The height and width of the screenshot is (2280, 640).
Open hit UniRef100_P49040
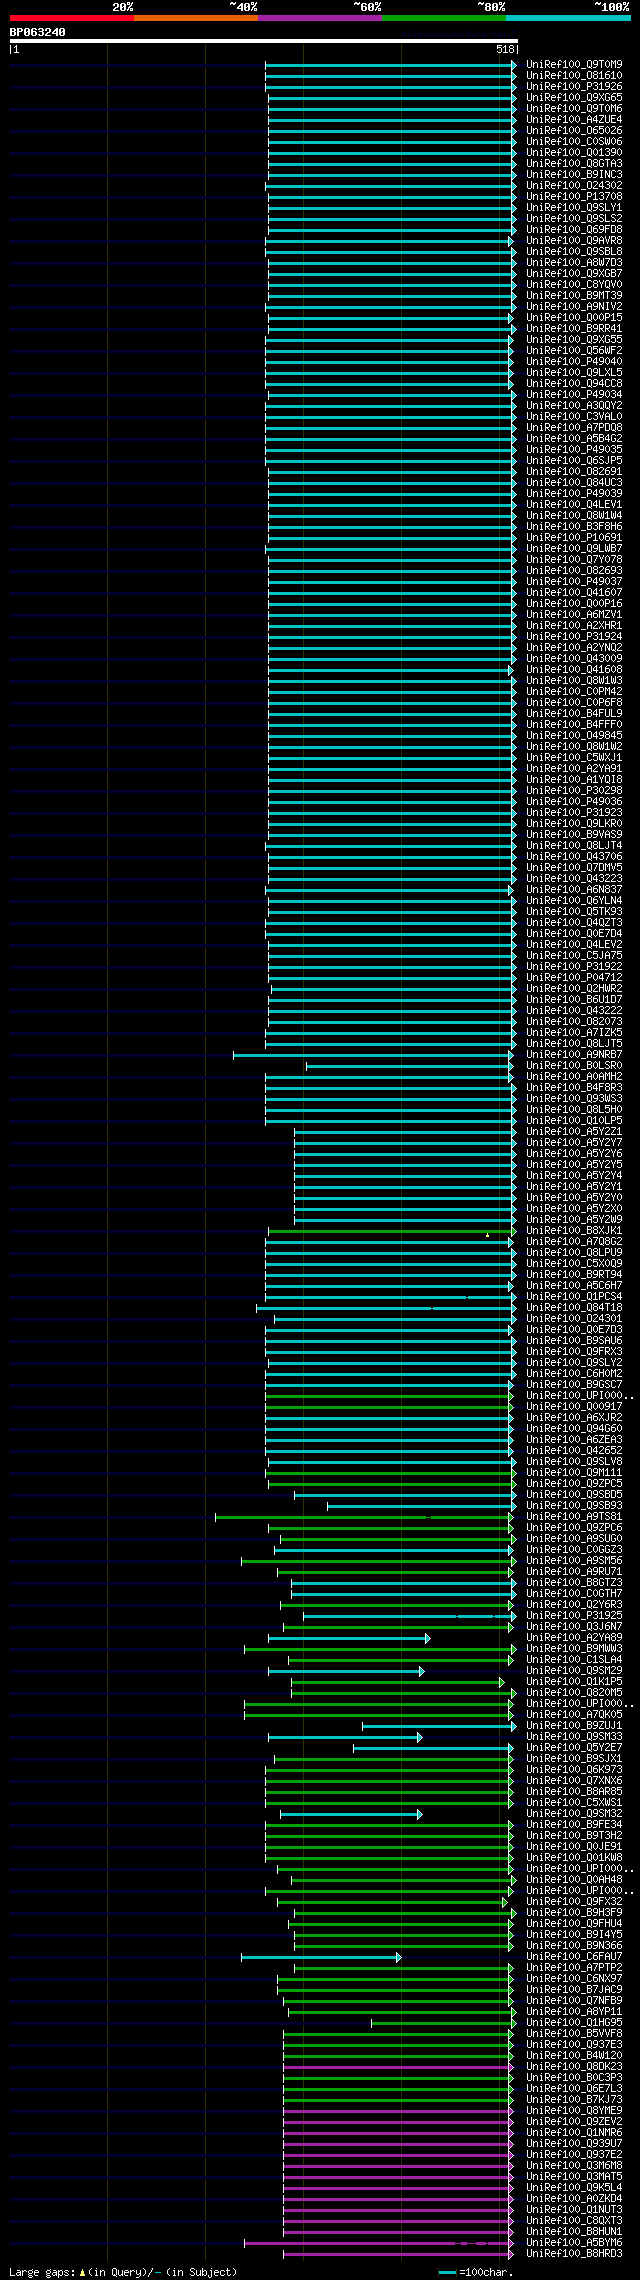(x=574, y=362)
